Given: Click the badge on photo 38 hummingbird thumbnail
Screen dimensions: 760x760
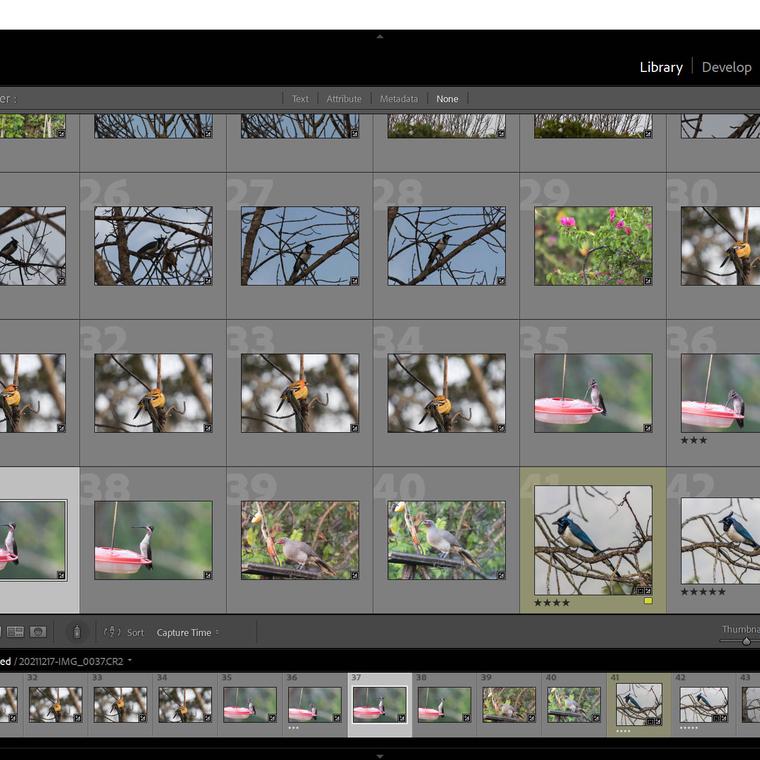Looking at the screenshot, I should click(207, 575).
